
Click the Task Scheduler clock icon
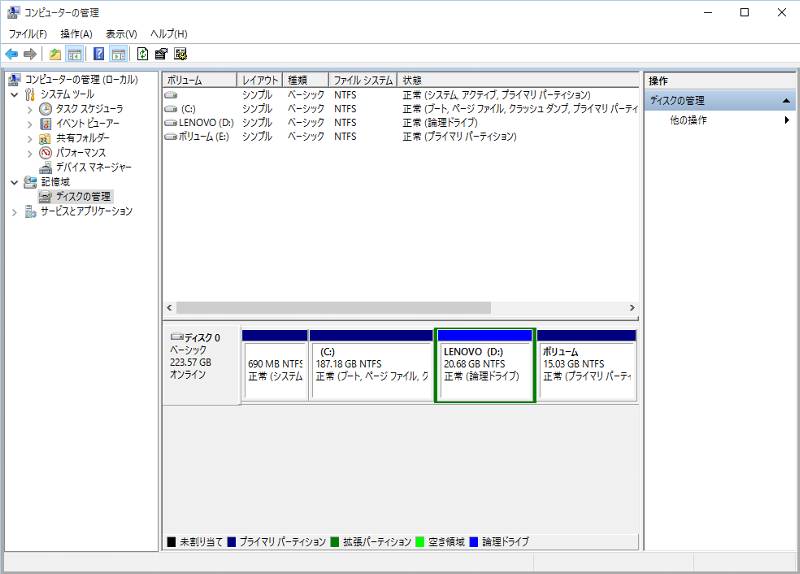click(x=45, y=109)
